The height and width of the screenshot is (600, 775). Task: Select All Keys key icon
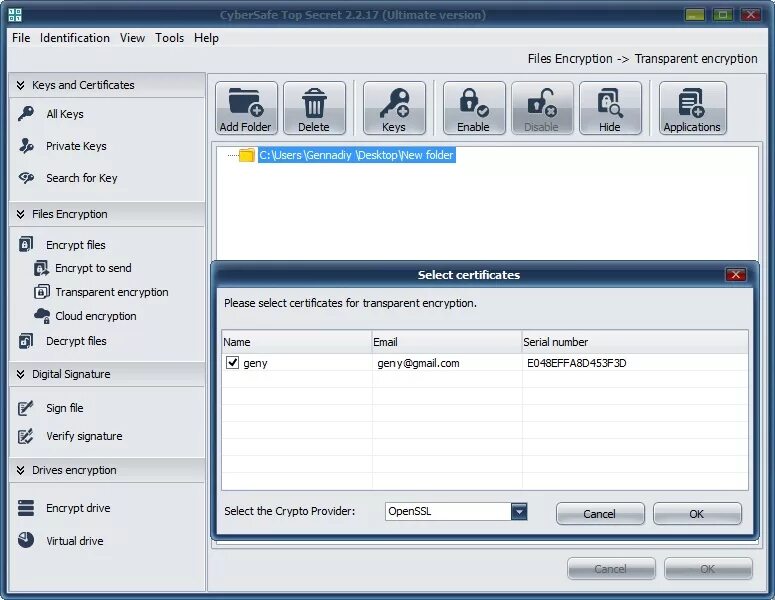26,114
